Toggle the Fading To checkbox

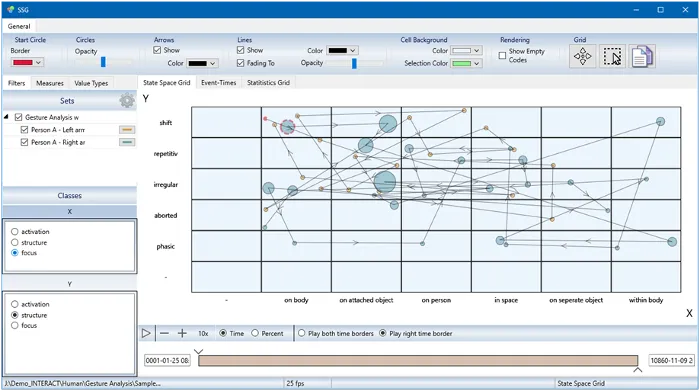point(241,63)
